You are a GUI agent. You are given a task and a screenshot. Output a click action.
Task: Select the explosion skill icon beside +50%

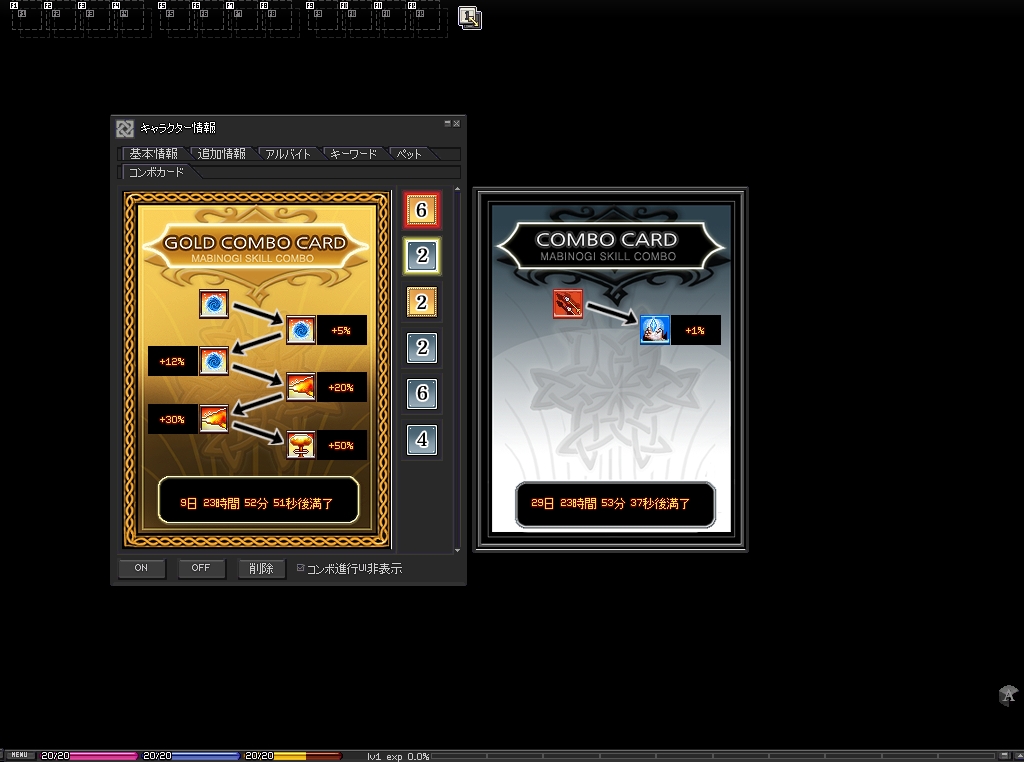point(301,445)
